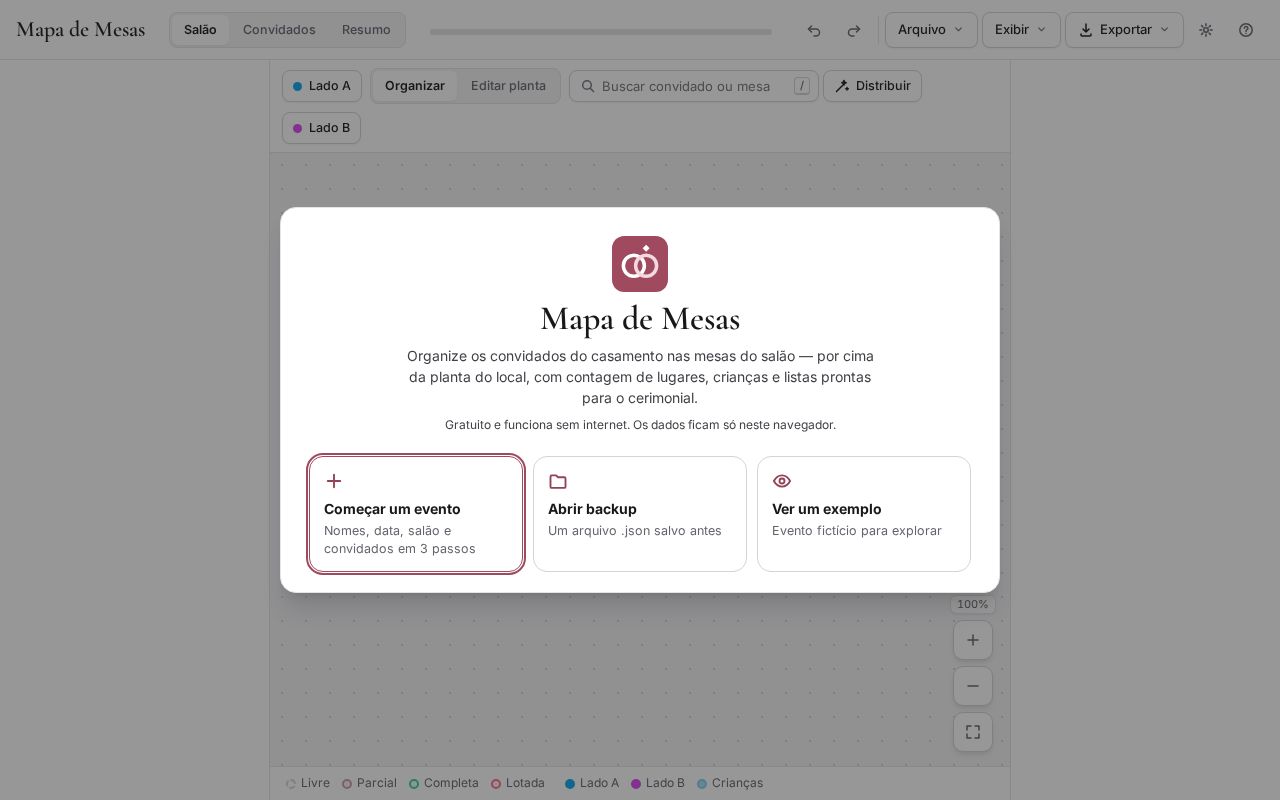Viewport: 1280px width, 800px height.
Task: Click the redo arrow icon
Action: [x=854, y=30]
